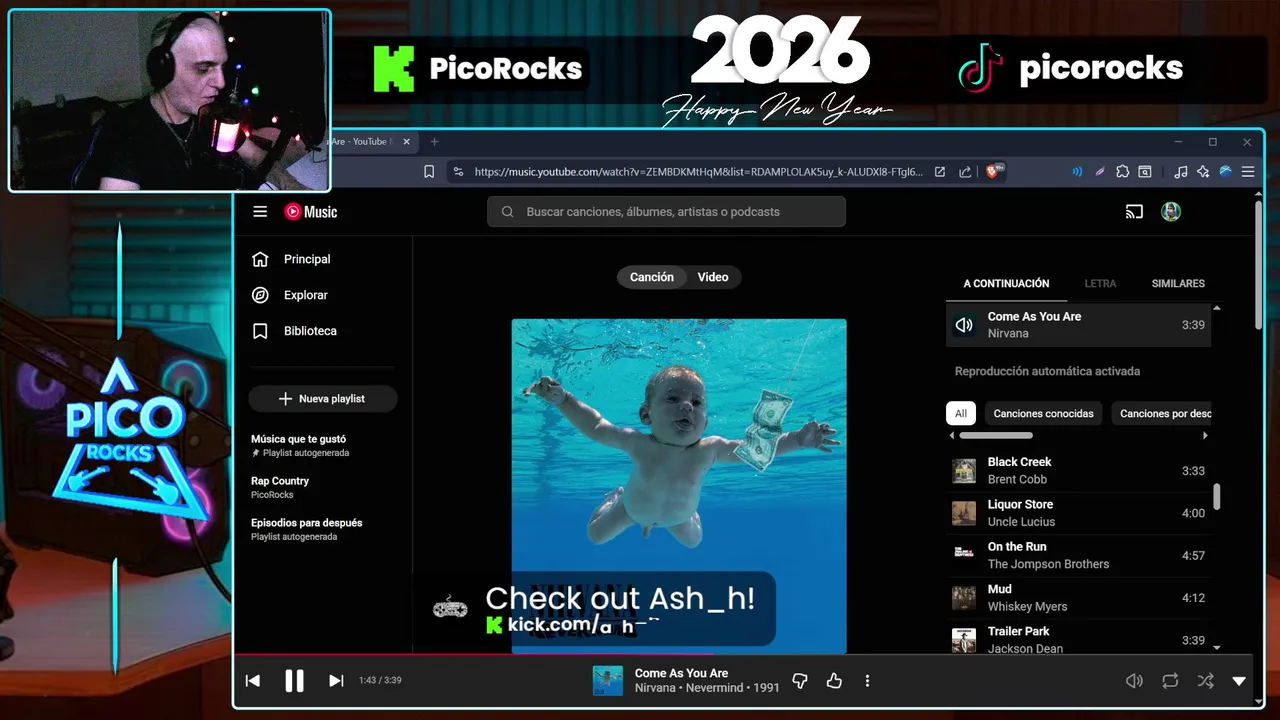The width and height of the screenshot is (1280, 720).
Task: Click the YouTube Music logo
Action: pyautogui.click(x=311, y=212)
